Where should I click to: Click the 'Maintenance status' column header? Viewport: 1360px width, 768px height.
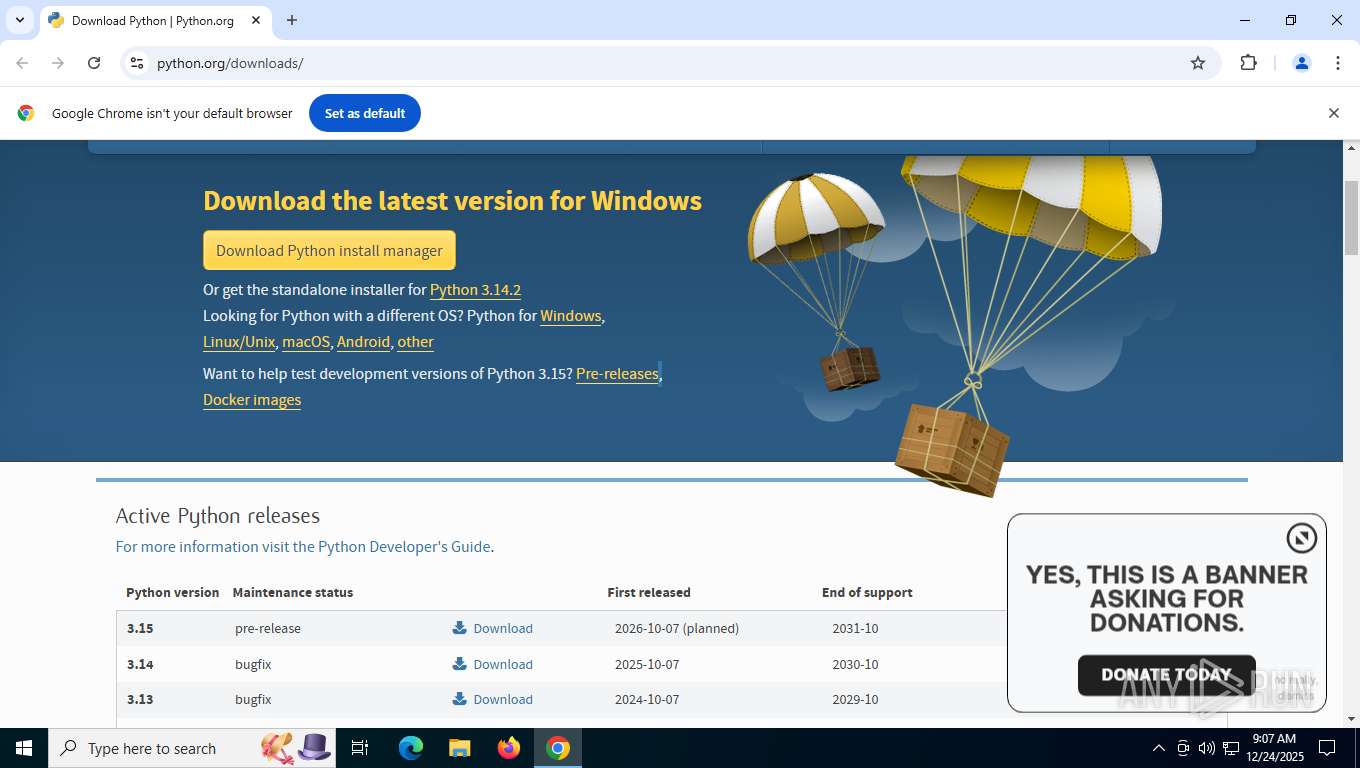pyautogui.click(x=293, y=593)
